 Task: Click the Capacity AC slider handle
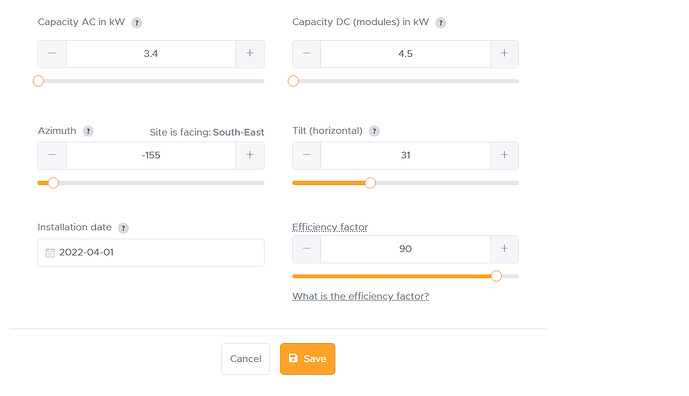tap(38, 81)
